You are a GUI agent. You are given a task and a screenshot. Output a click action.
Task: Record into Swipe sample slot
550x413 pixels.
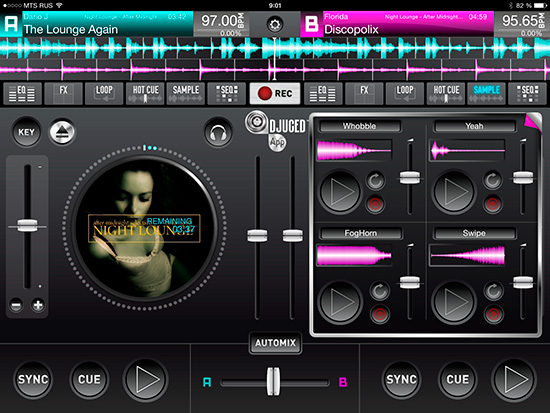tap(494, 314)
